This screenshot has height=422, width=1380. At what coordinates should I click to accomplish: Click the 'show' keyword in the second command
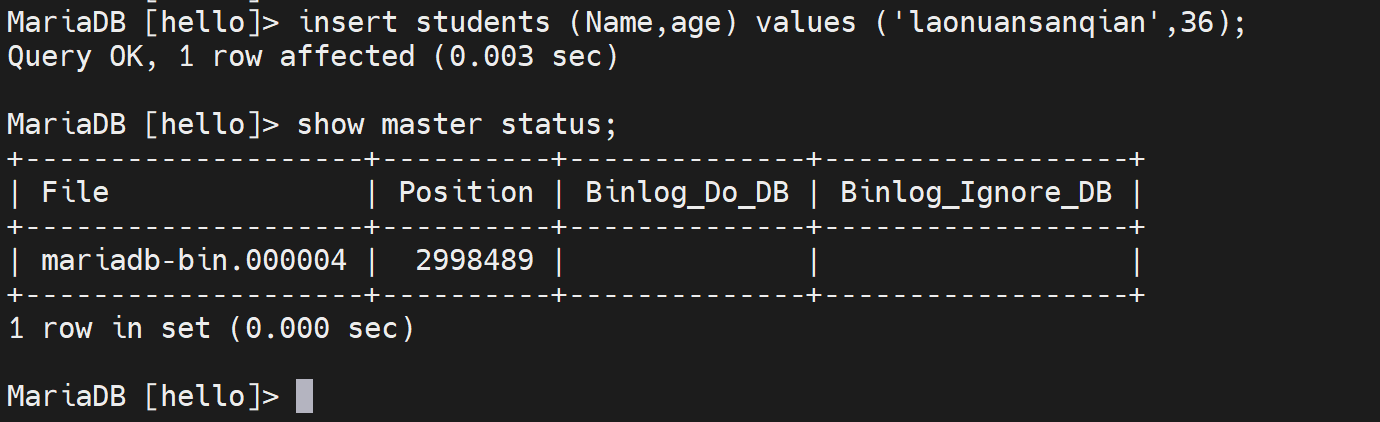(x=330, y=124)
